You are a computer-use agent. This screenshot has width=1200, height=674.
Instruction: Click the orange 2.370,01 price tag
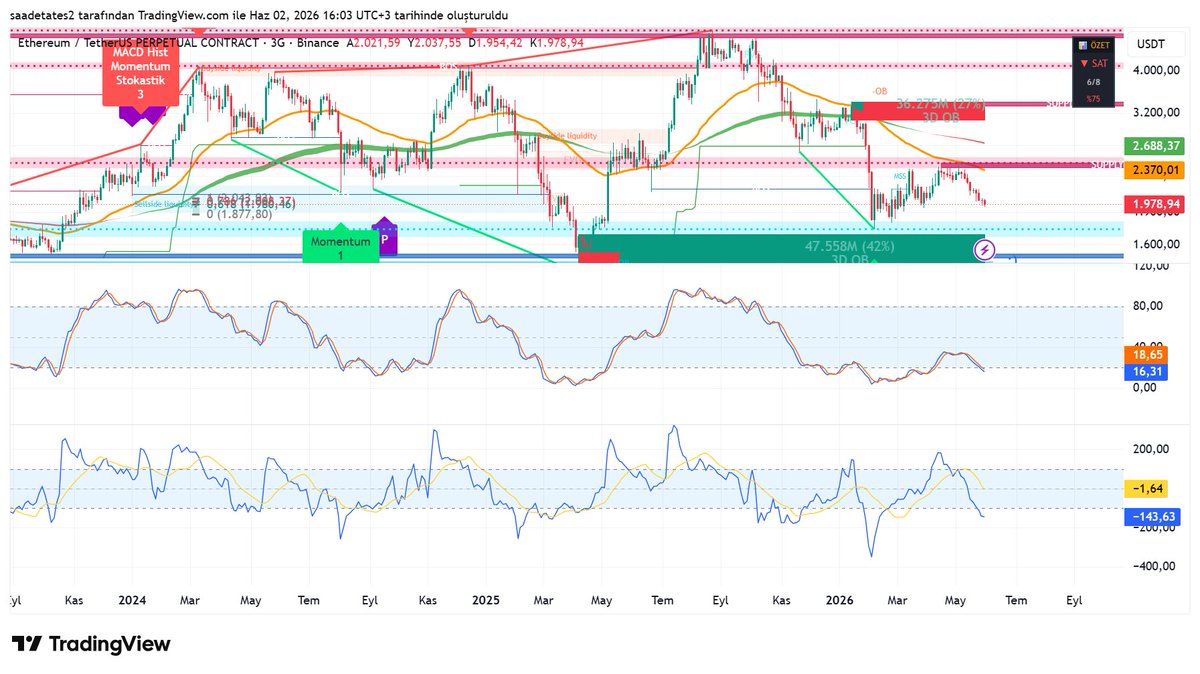tap(1153, 171)
